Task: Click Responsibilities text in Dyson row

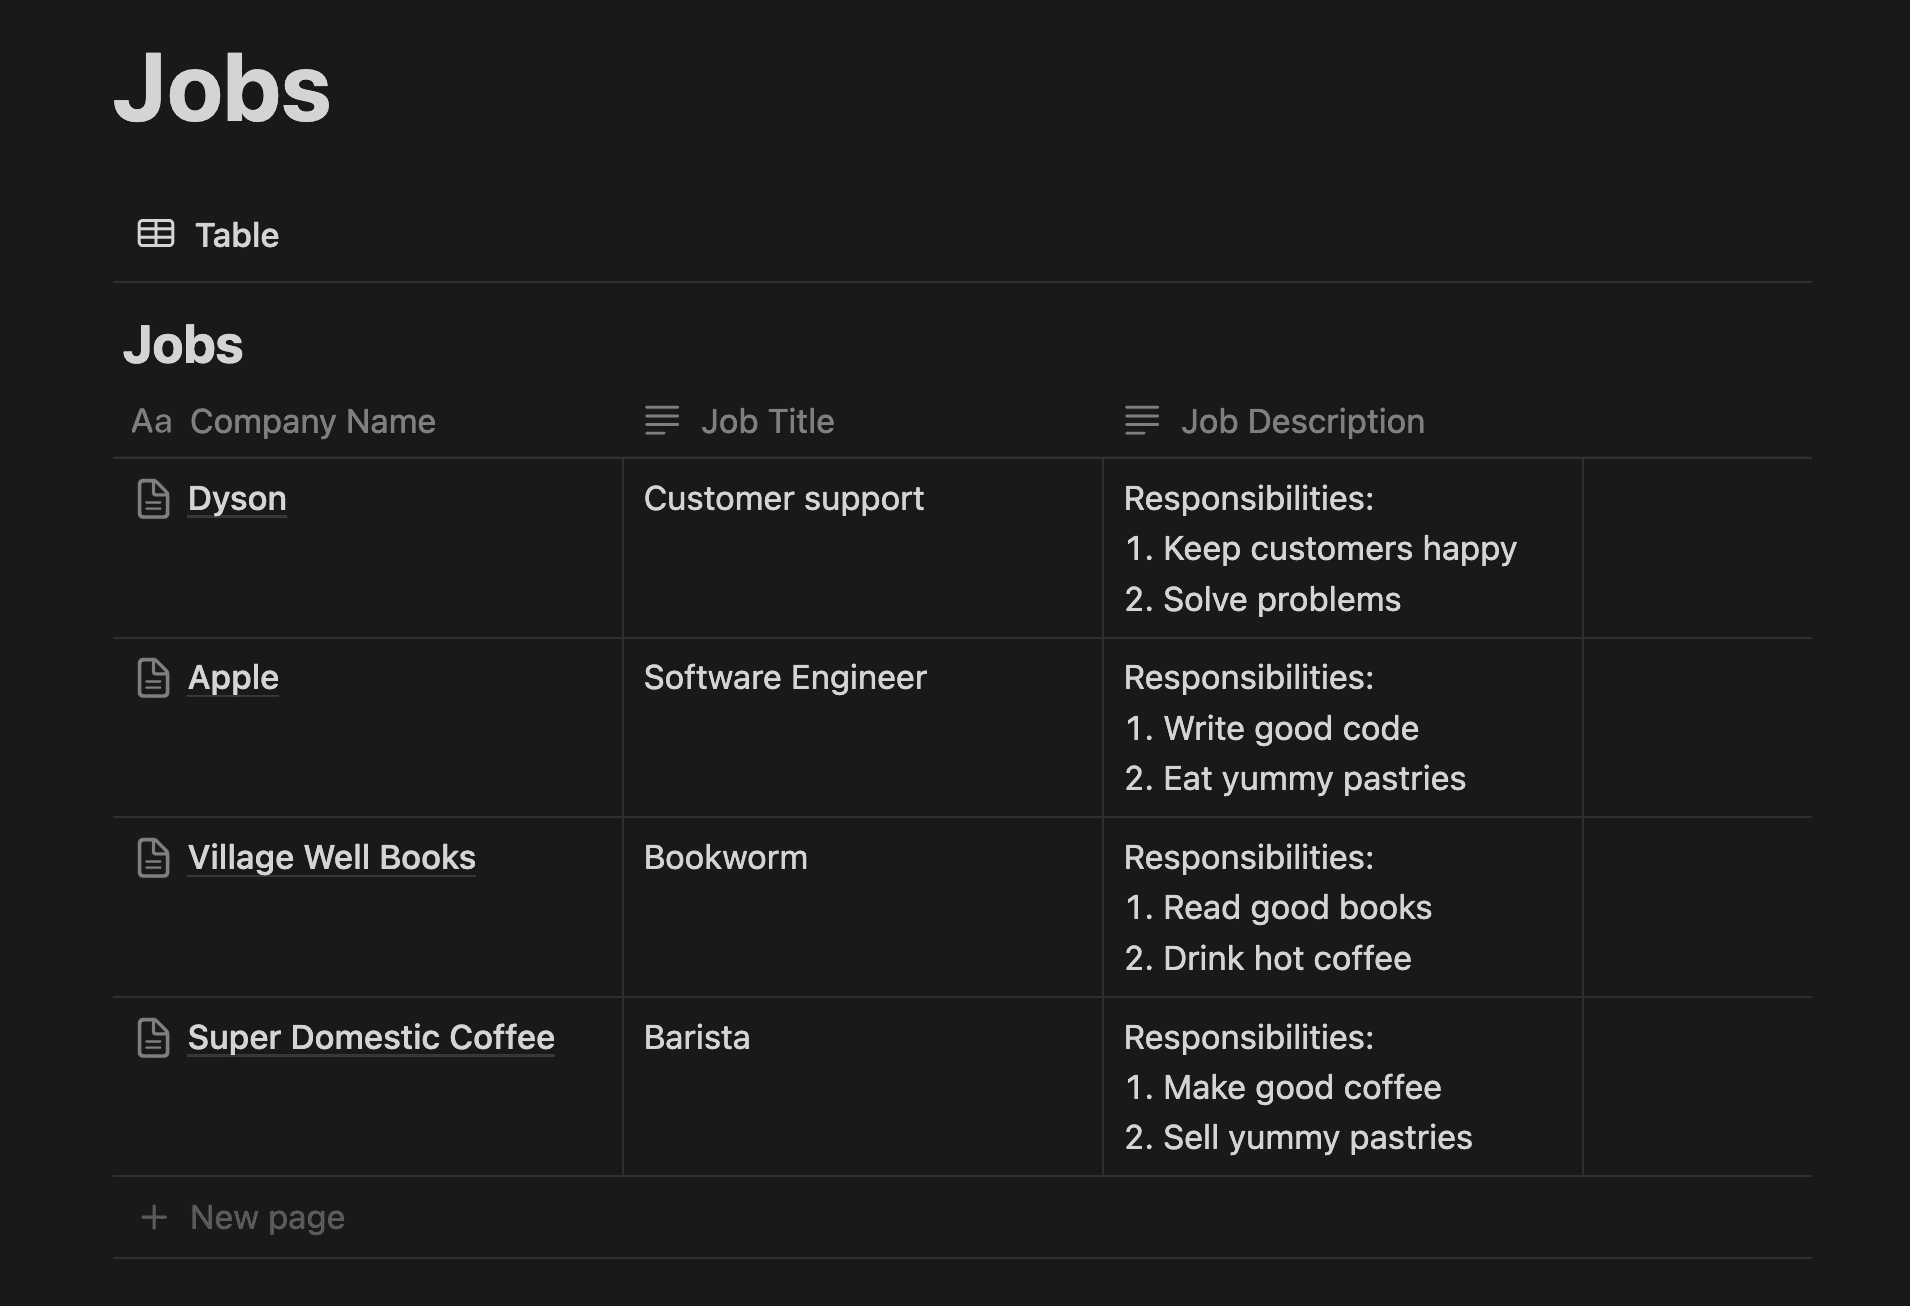Action: pyautogui.click(x=1249, y=498)
